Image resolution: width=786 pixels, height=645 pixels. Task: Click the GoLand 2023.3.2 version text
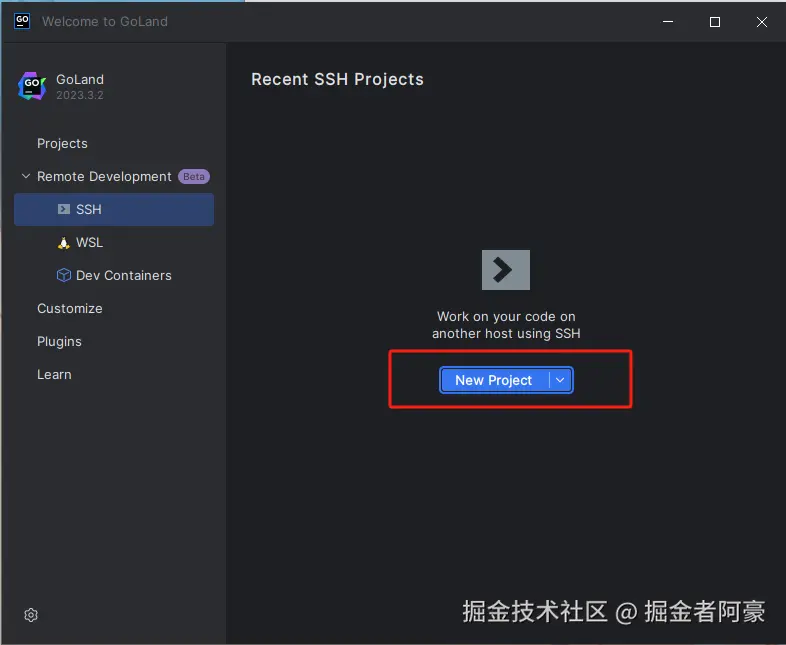click(80, 95)
